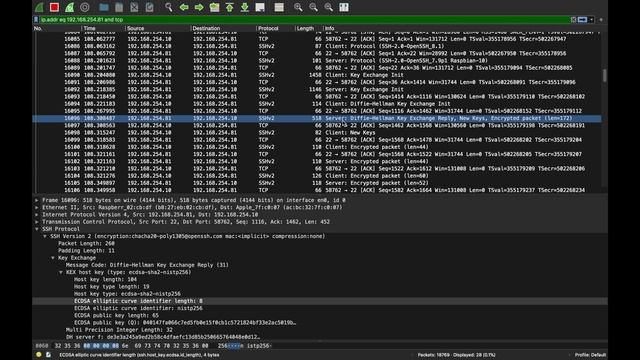Start capturing packets with the shark fin icon
The width and height of the screenshot is (640, 360).
click(x=40, y=7)
